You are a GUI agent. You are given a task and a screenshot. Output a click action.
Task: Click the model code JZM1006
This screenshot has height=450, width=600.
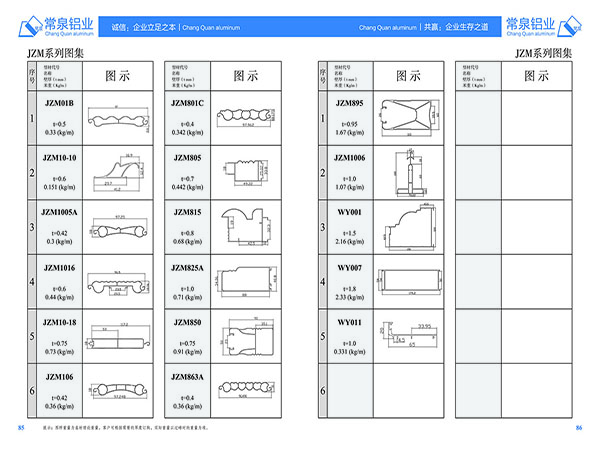tap(349, 158)
